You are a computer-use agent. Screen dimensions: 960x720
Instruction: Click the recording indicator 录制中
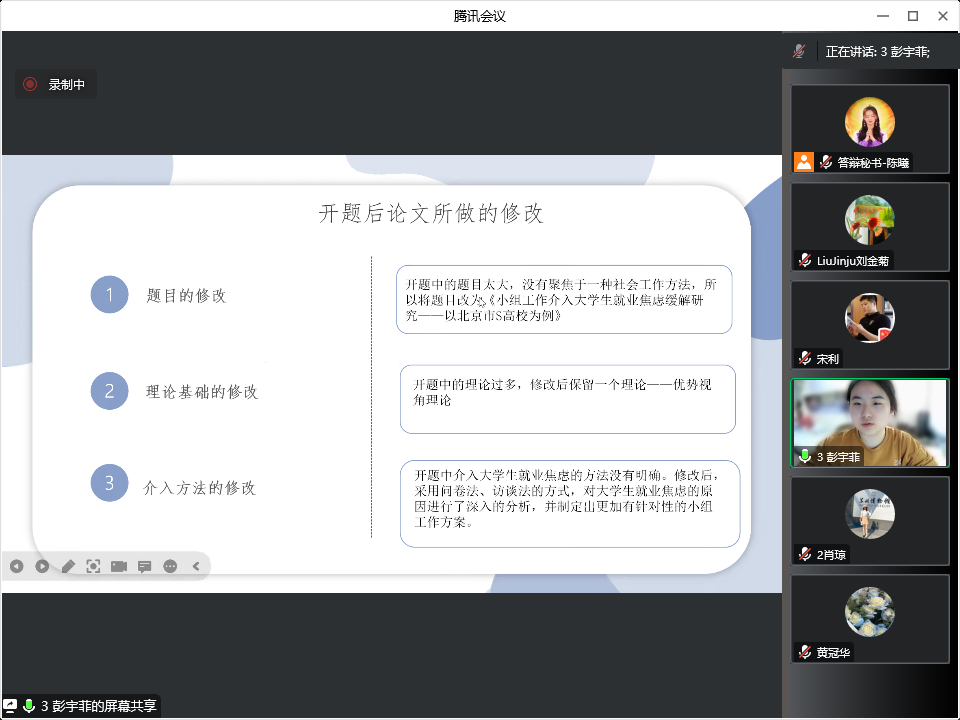(57, 85)
